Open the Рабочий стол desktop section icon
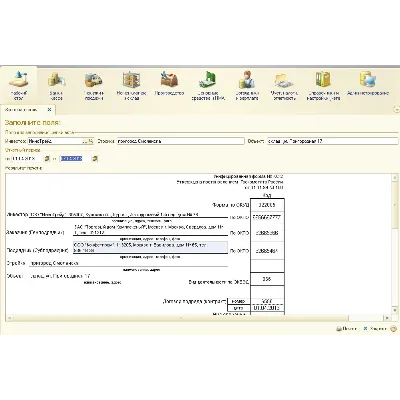The width and height of the screenshot is (400, 400). [x=19, y=85]
